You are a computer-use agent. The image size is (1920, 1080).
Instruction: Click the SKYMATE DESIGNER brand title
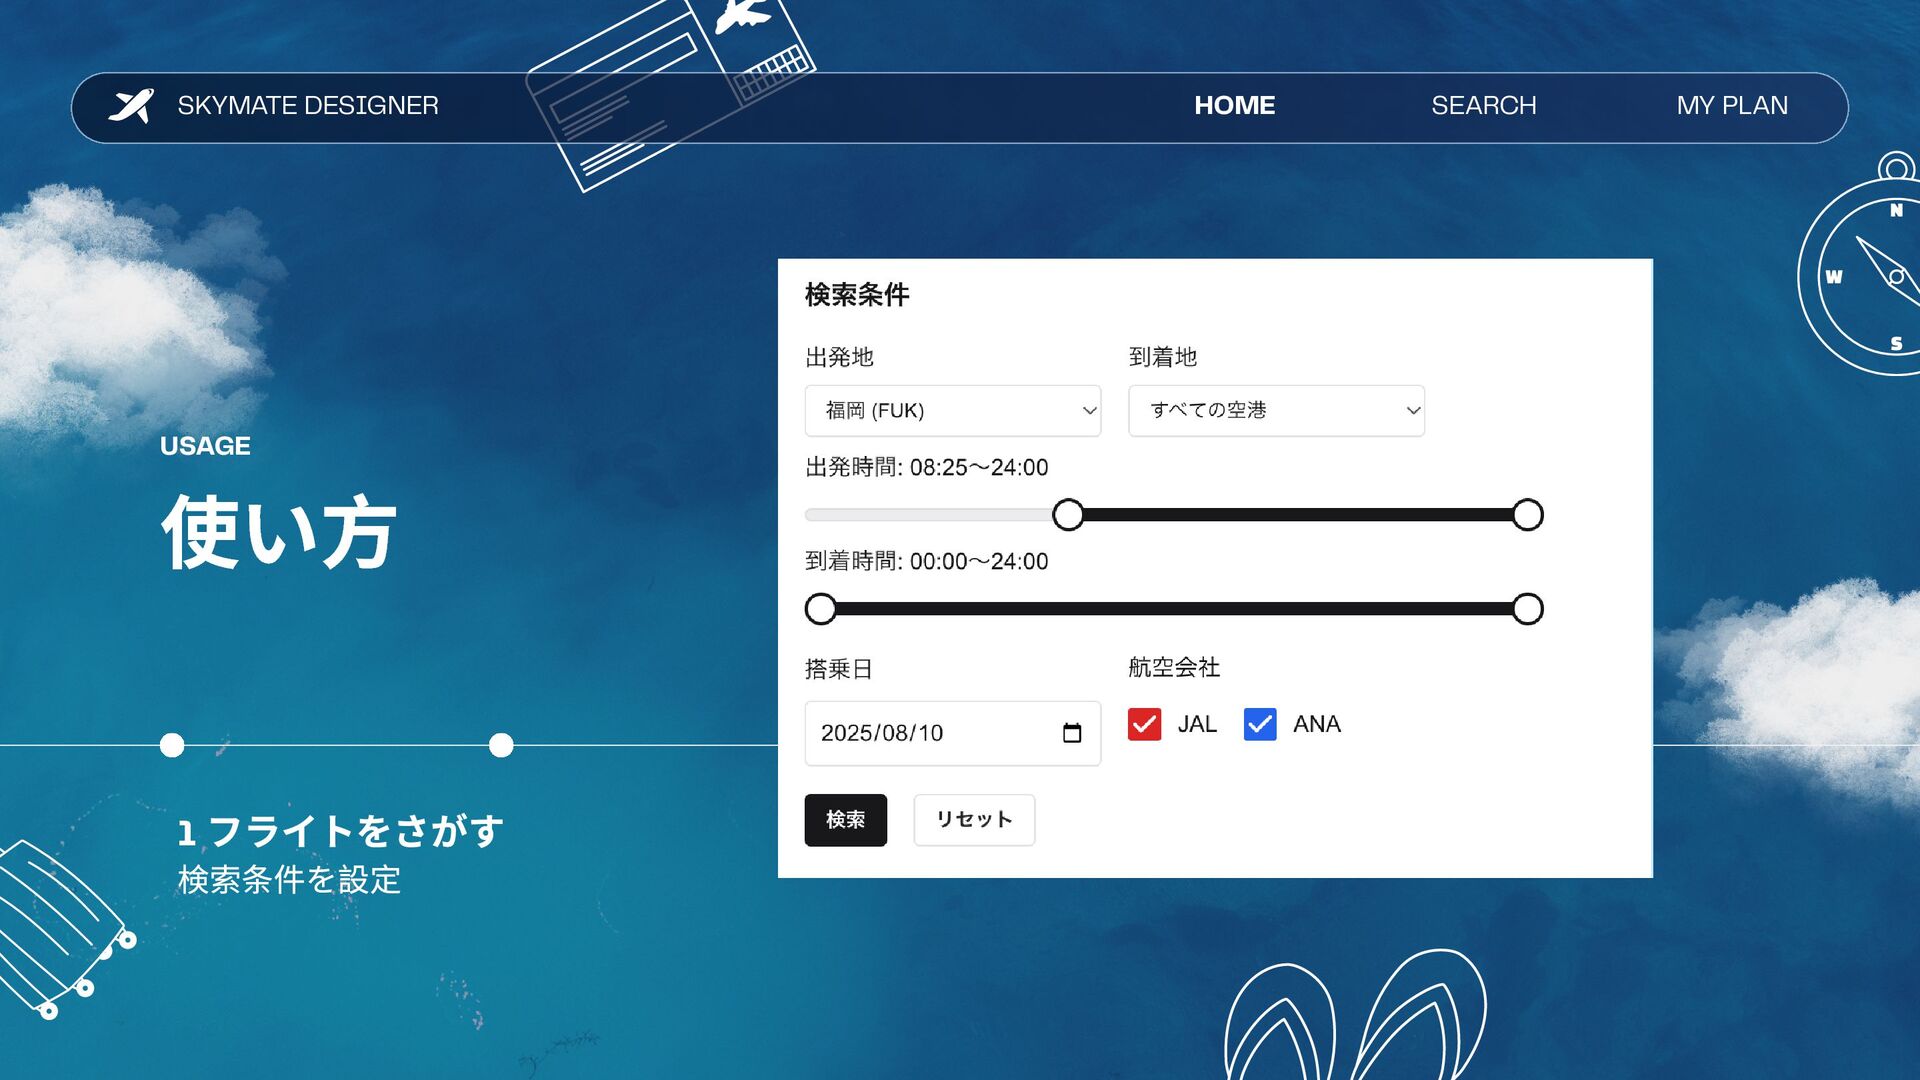click(308, 105)
